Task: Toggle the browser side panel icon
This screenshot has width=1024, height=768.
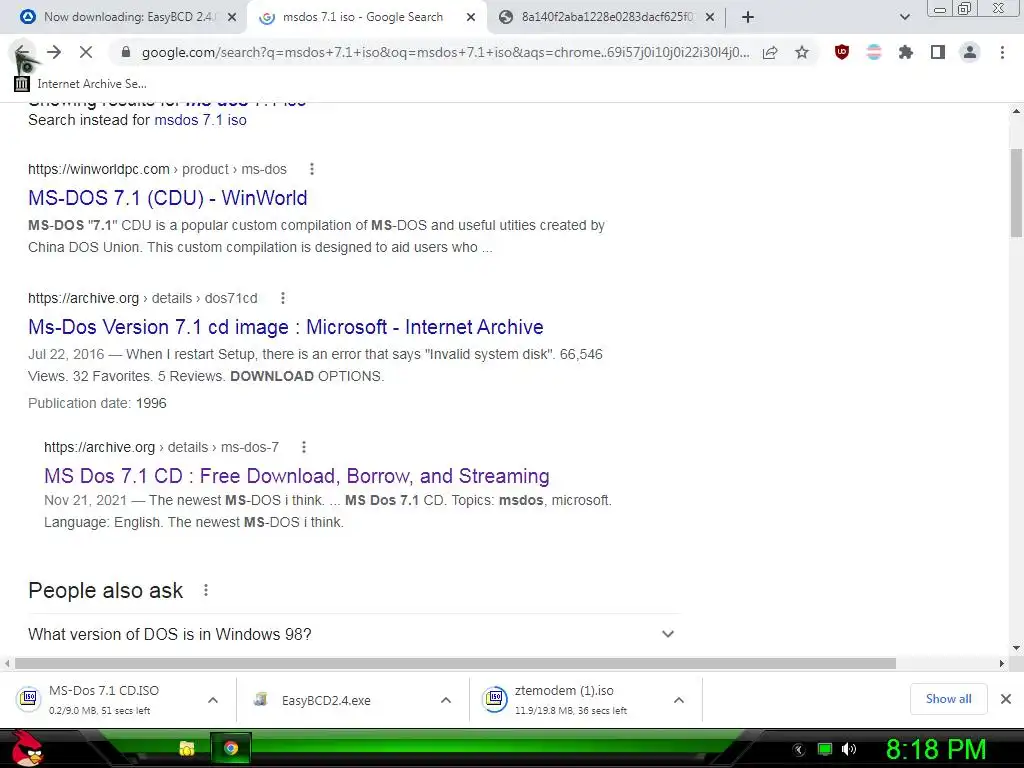Action: (938, 52)
